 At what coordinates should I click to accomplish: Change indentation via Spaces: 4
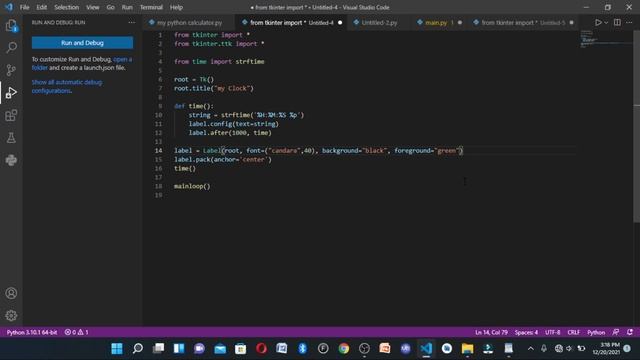526,332
